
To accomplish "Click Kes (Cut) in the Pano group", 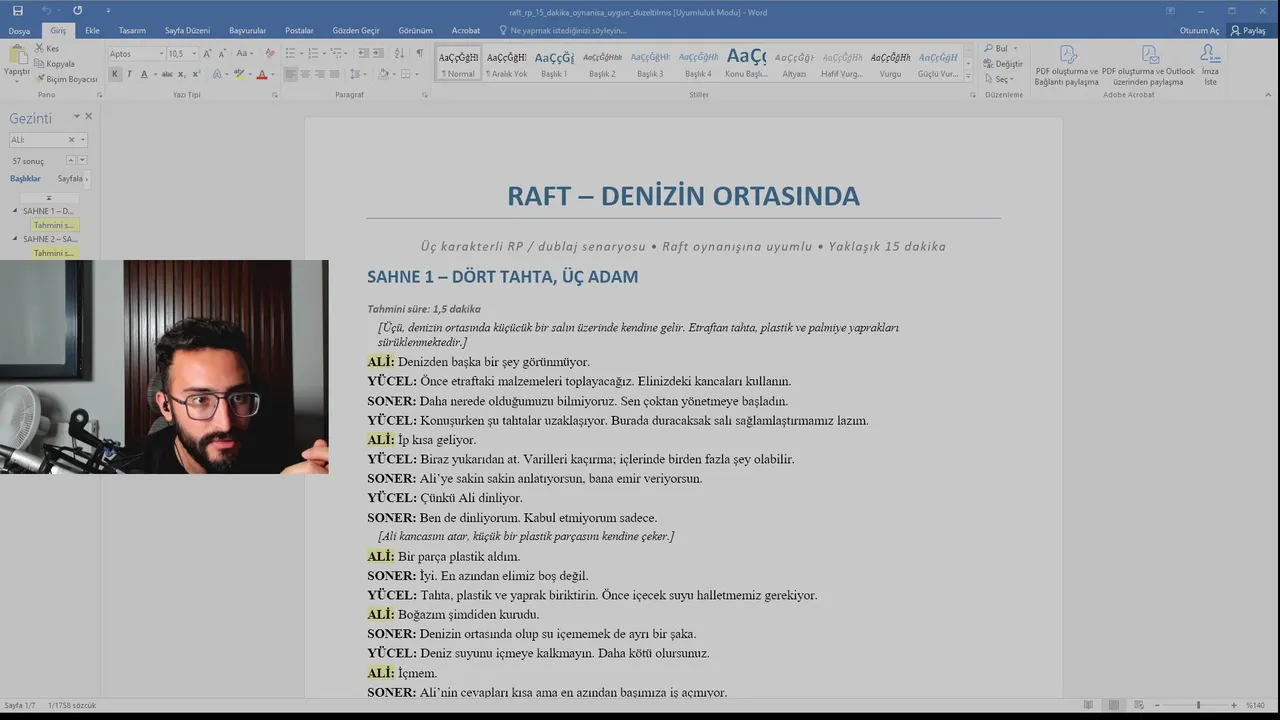I will (x=47, y=48).
